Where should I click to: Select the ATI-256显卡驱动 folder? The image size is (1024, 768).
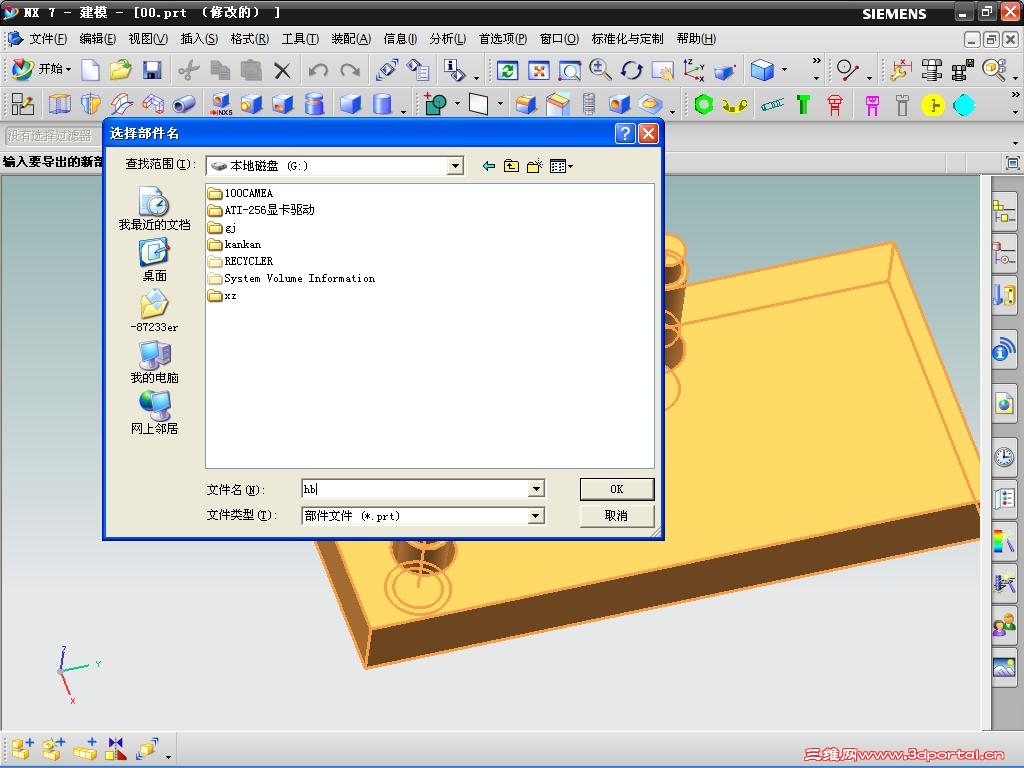(261, 210)
